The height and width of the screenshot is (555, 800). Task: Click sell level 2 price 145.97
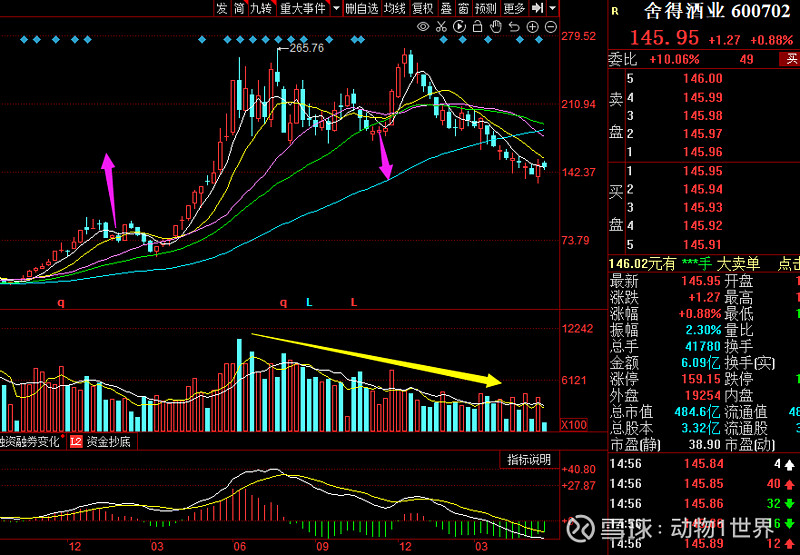(703, 134)
